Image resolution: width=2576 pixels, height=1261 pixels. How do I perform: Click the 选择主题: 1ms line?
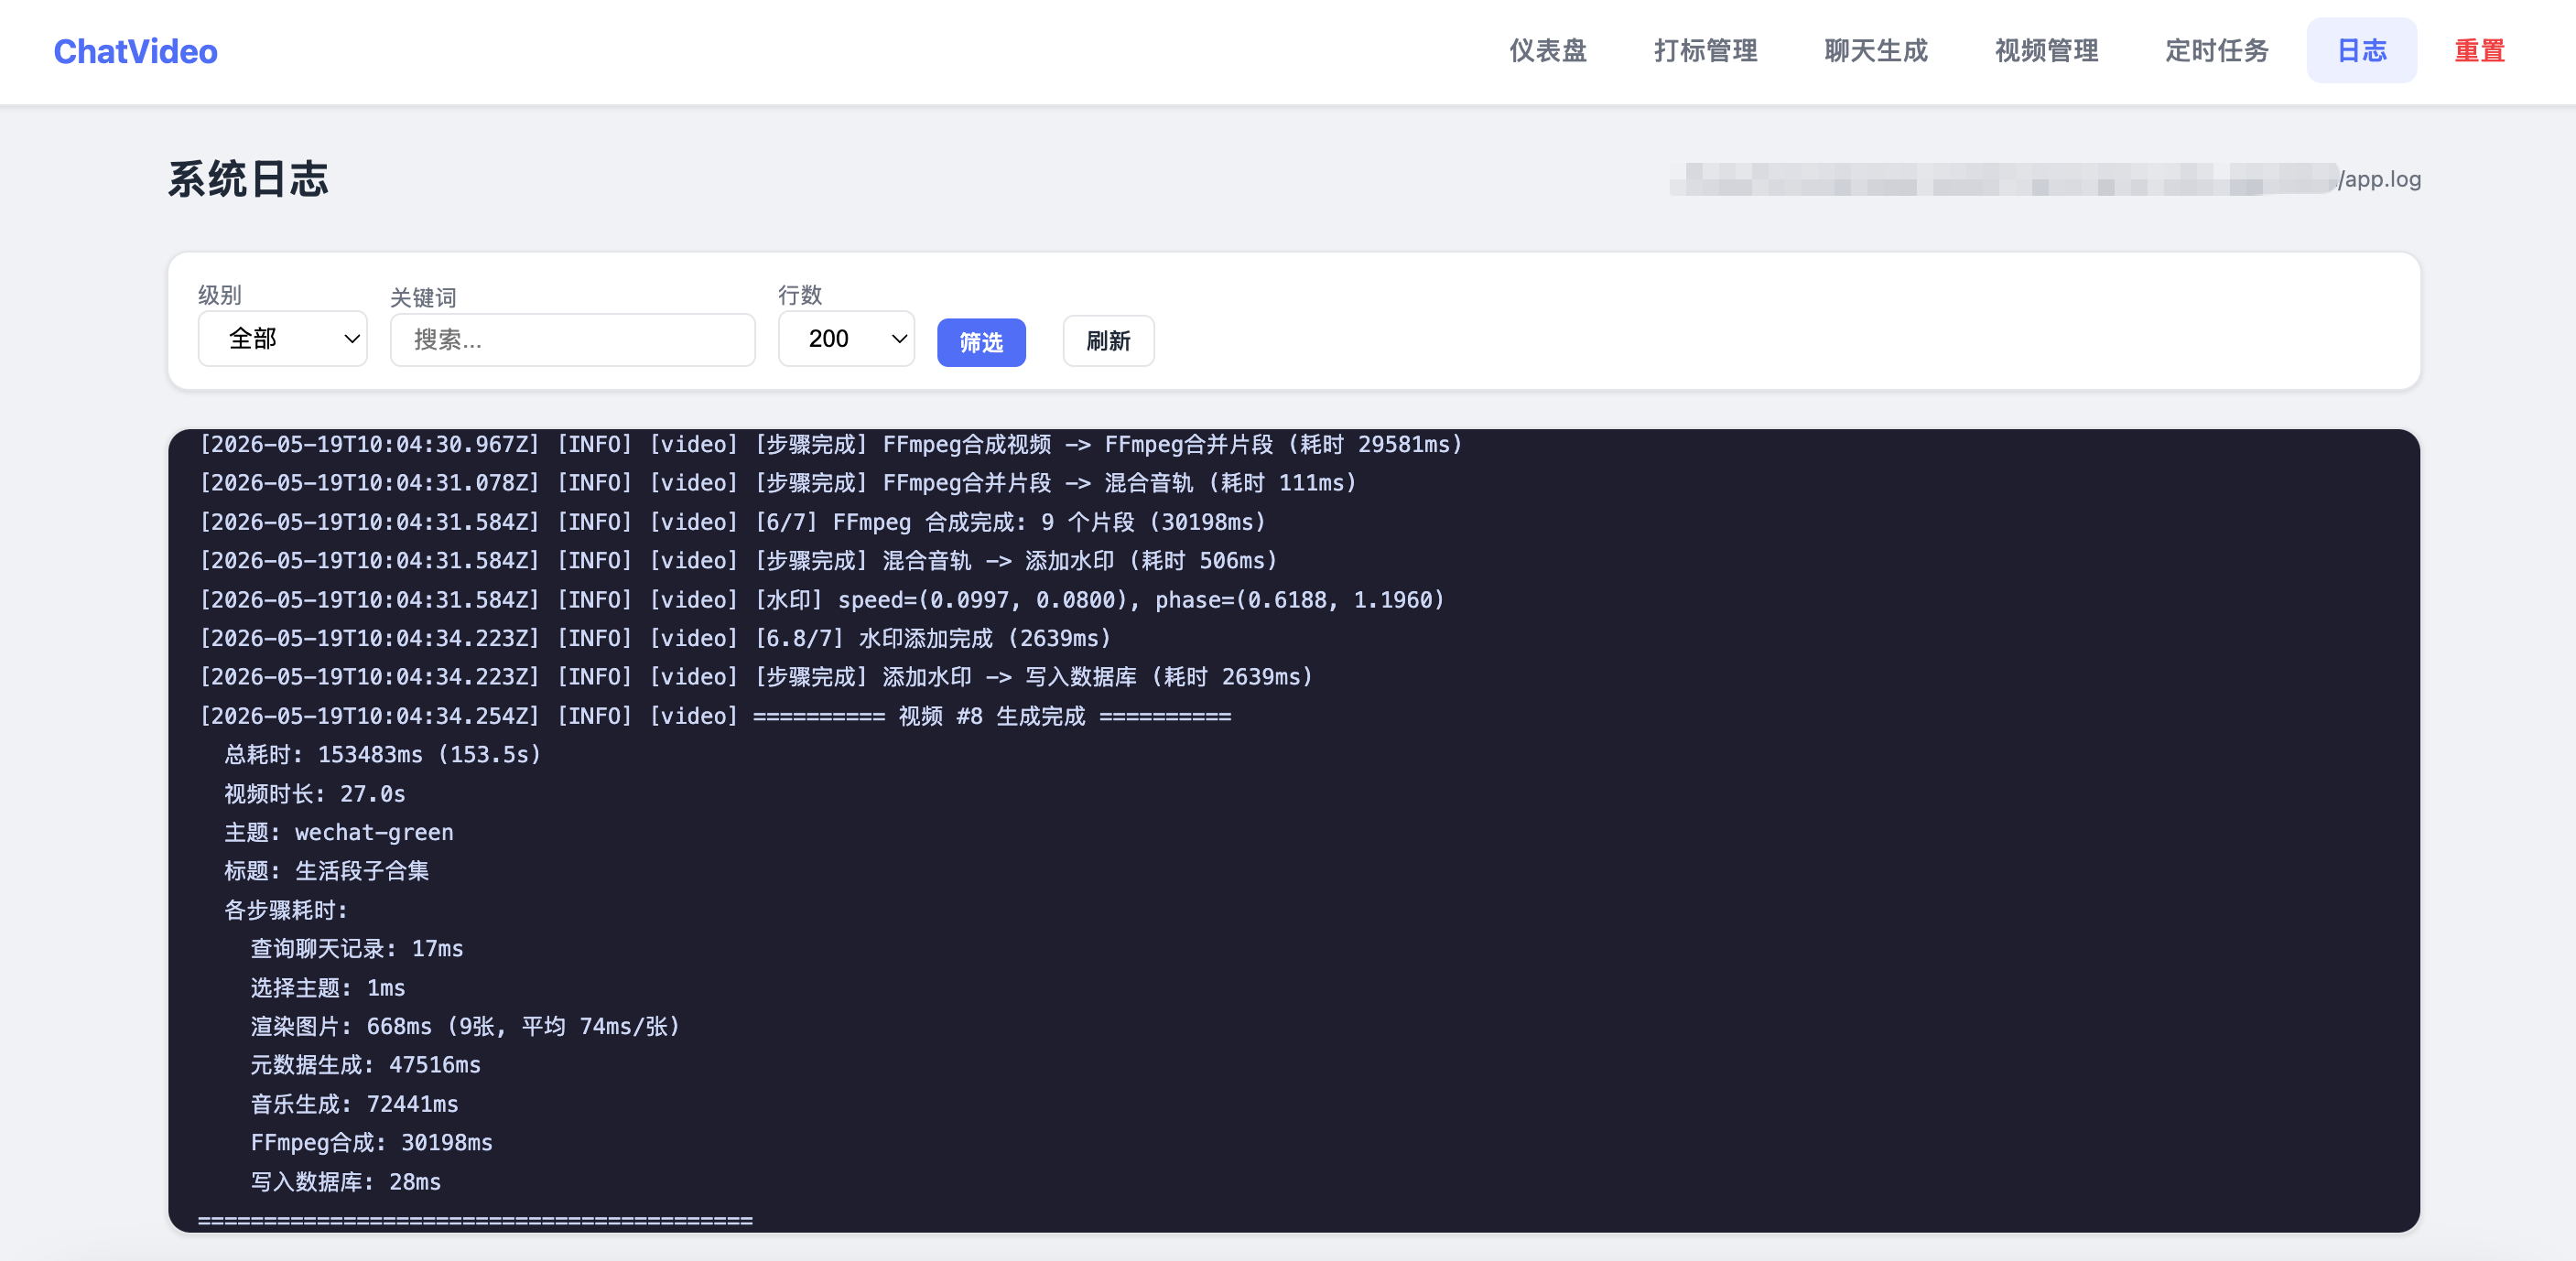click(328, 988)
